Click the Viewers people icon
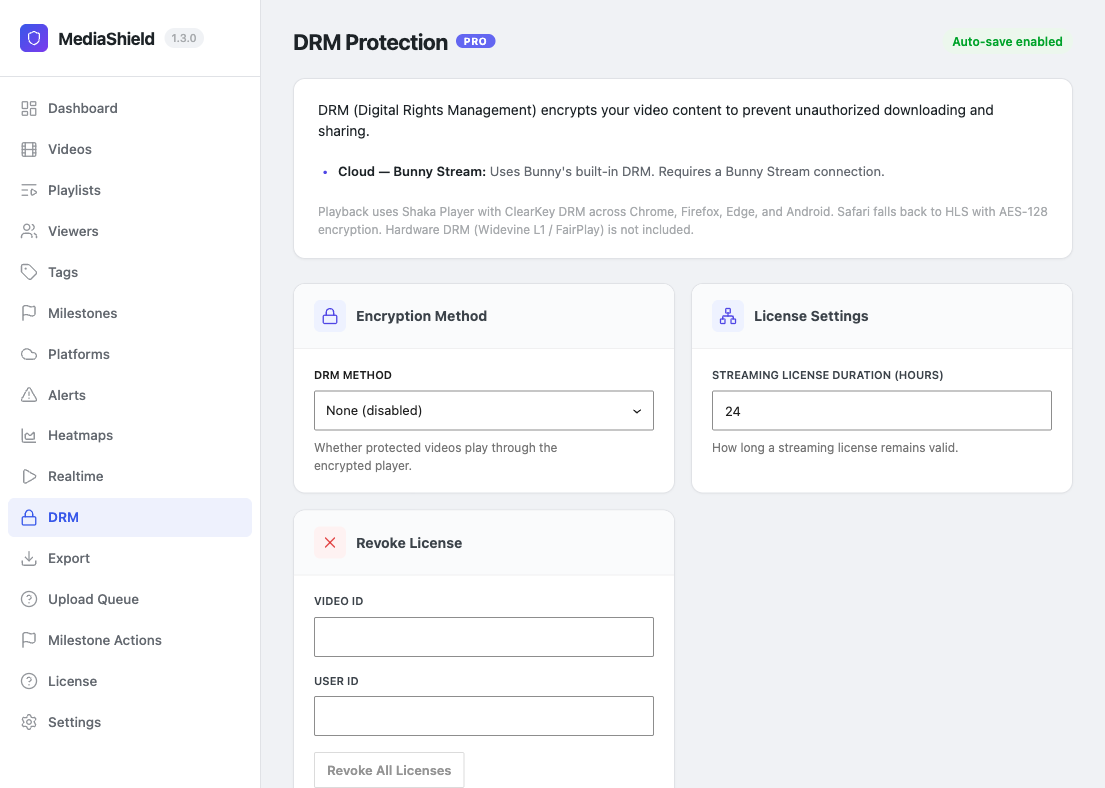The image size is (1105, 788). (29, 231)
